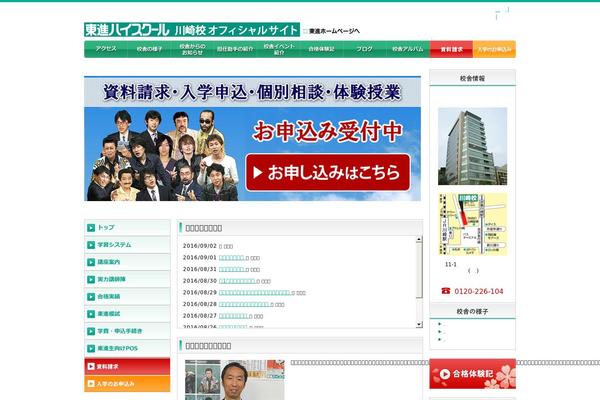The height and width of the screenshot is (400, 600).
Task: Open the 合格実績 sidebar menu item
Action: (127, 296)
